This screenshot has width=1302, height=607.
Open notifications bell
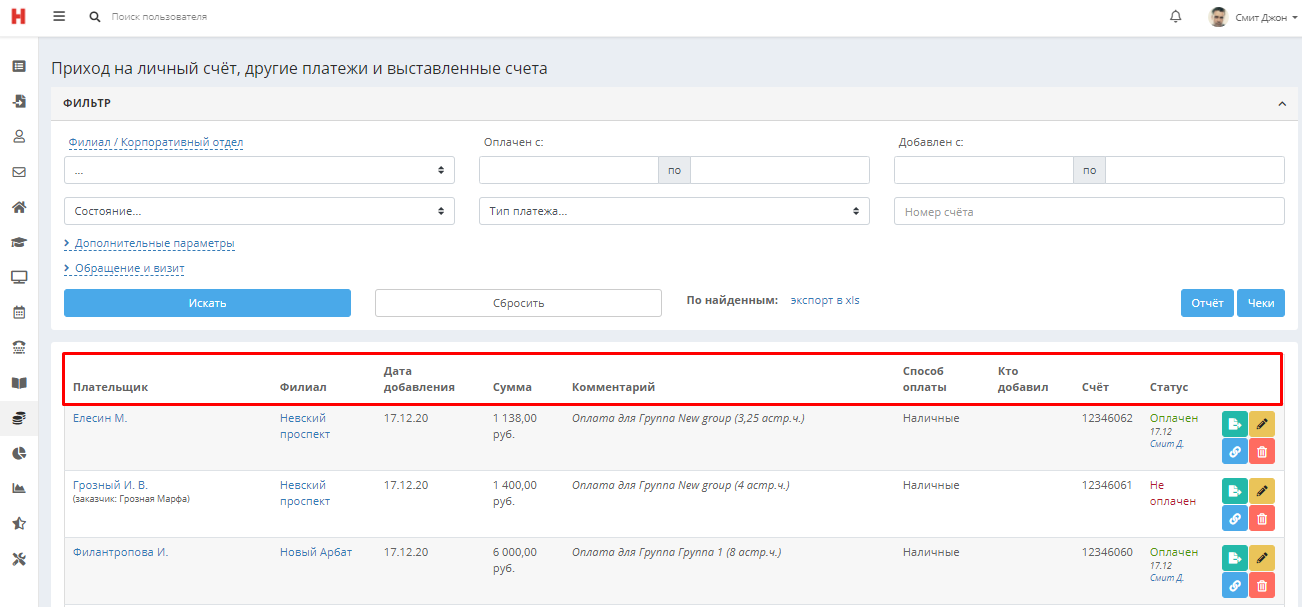[x=1175, y=17]
